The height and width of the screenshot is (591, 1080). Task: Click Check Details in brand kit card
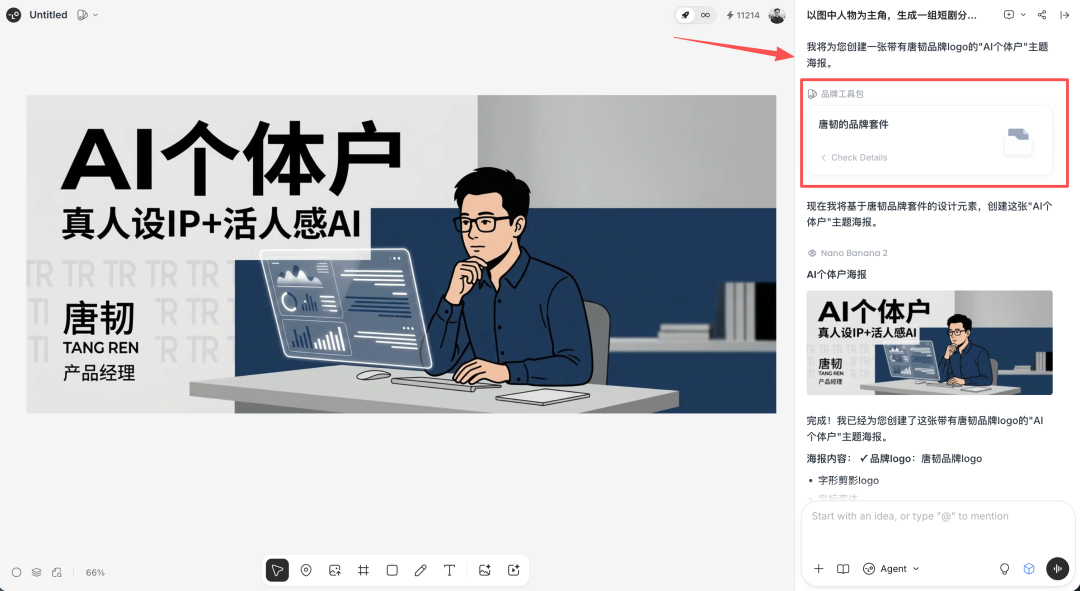coord(858,157)
